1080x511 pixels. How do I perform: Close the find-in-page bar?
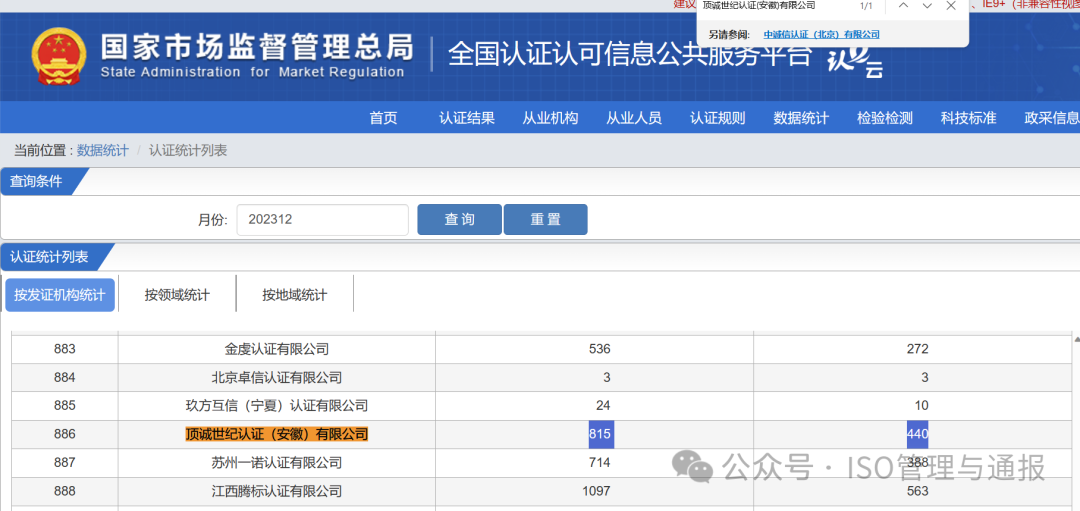click(x=951, y=6)
